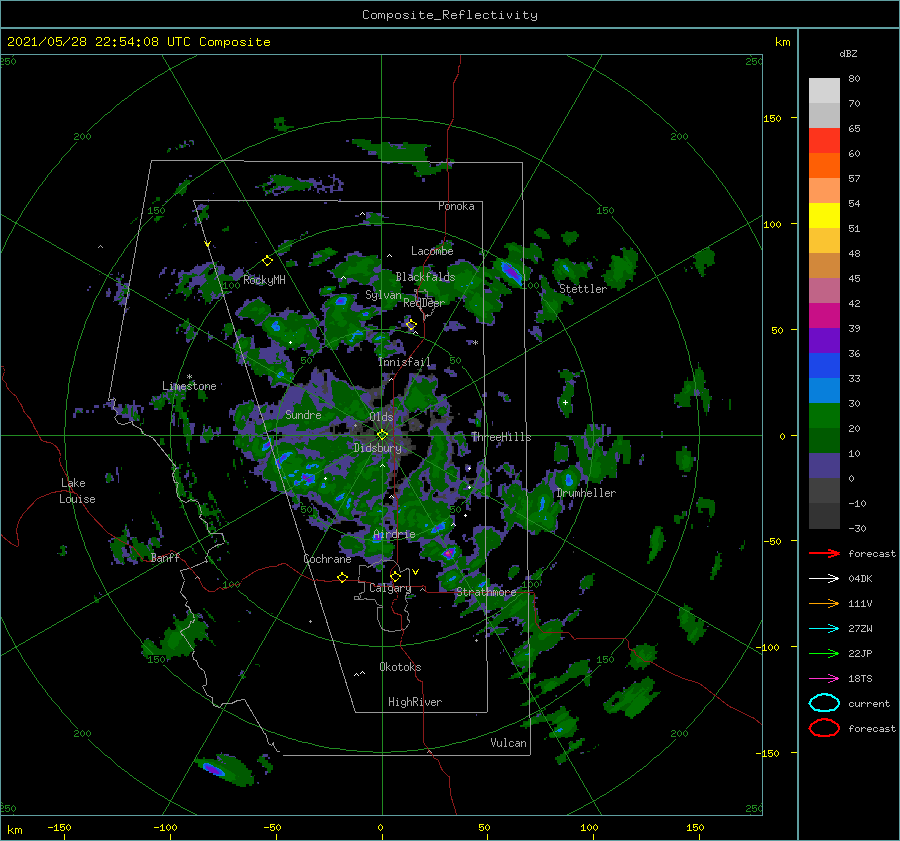Click the ThreeHills label
The image size is (900, 841).
(x=501, y=437)
